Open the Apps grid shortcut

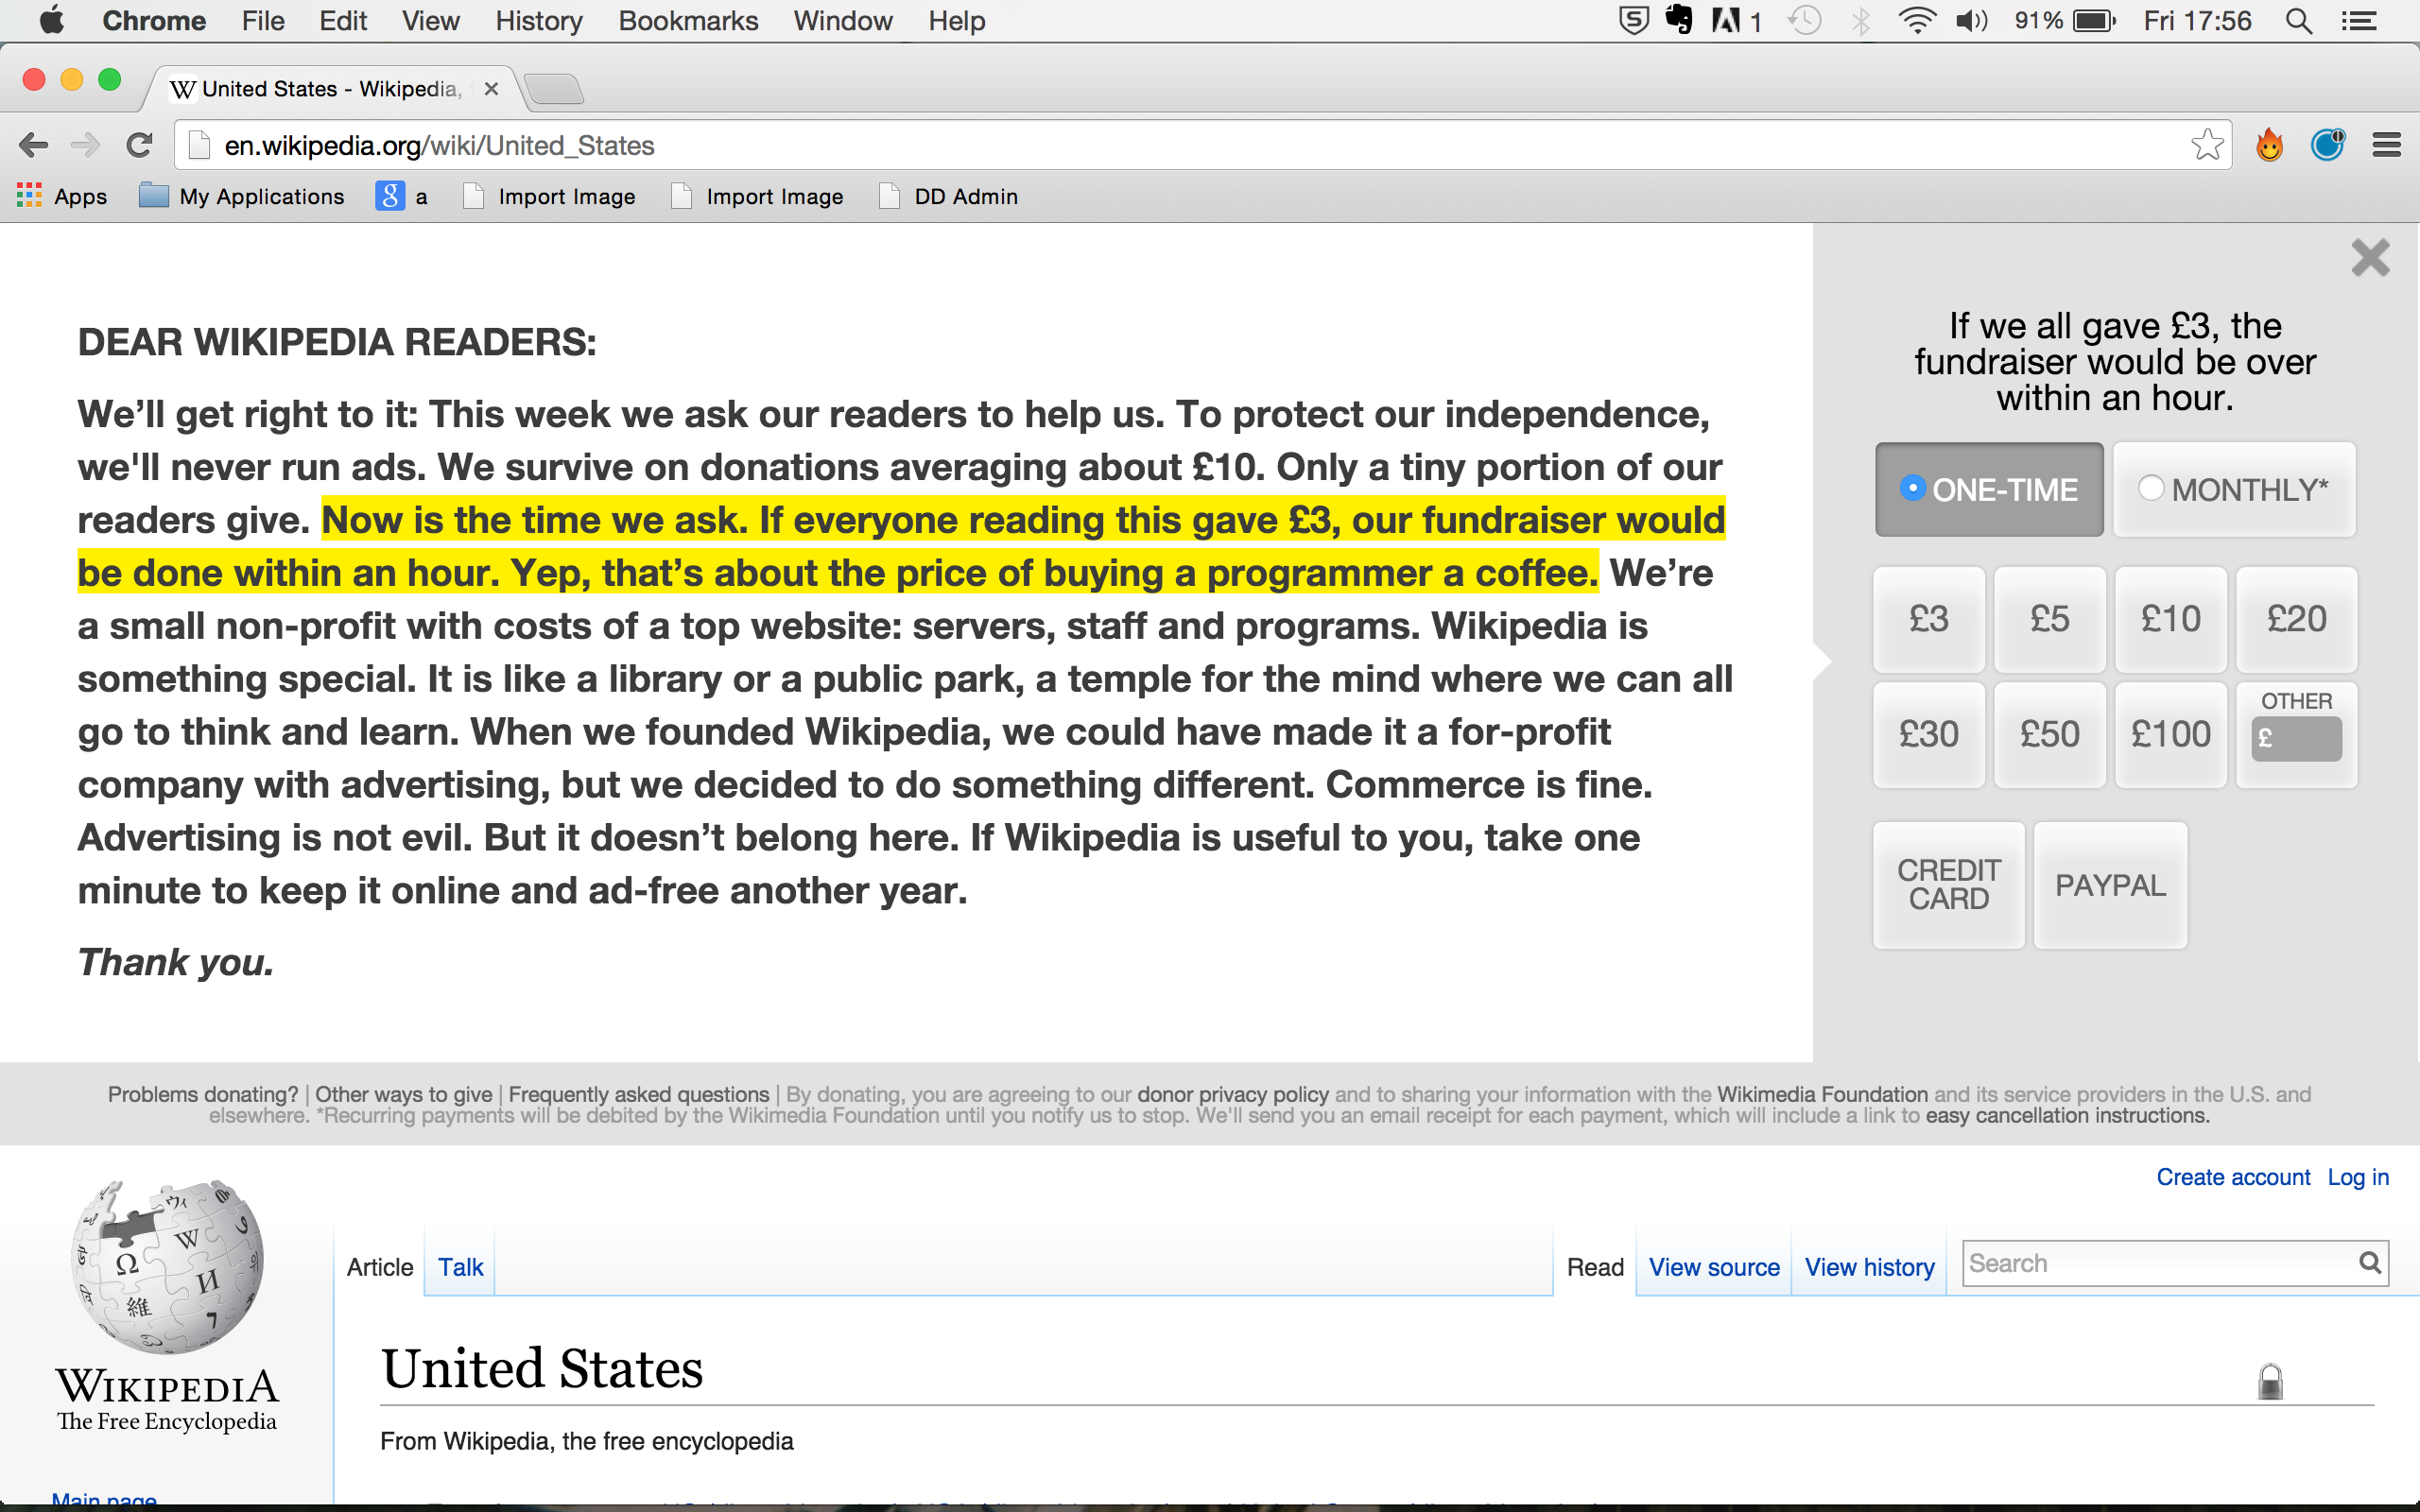coord(62,196)
